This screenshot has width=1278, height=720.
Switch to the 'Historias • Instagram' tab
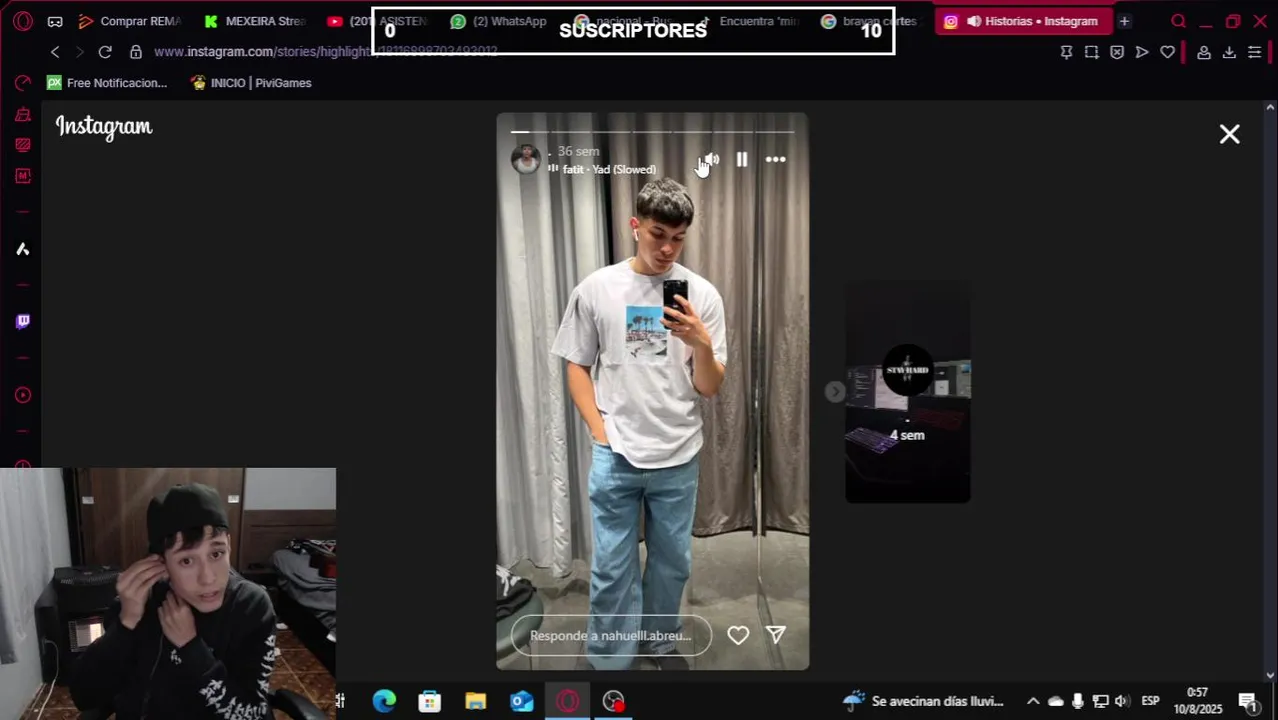coord(1024,21)
